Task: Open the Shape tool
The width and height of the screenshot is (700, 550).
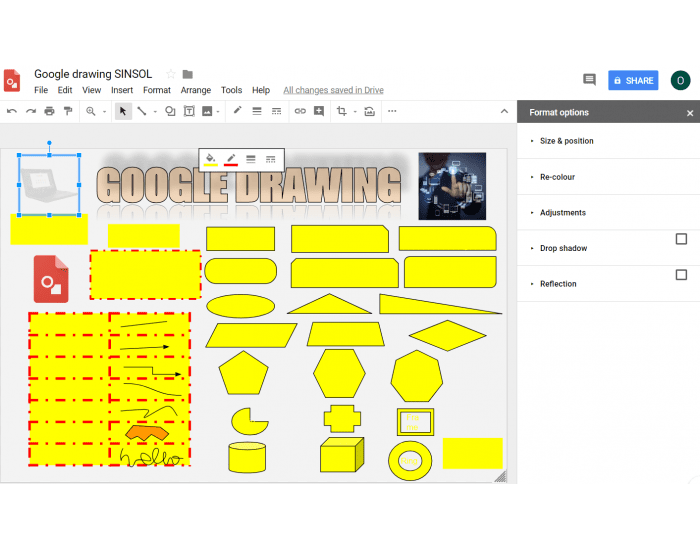Action: tap(170, 111)
